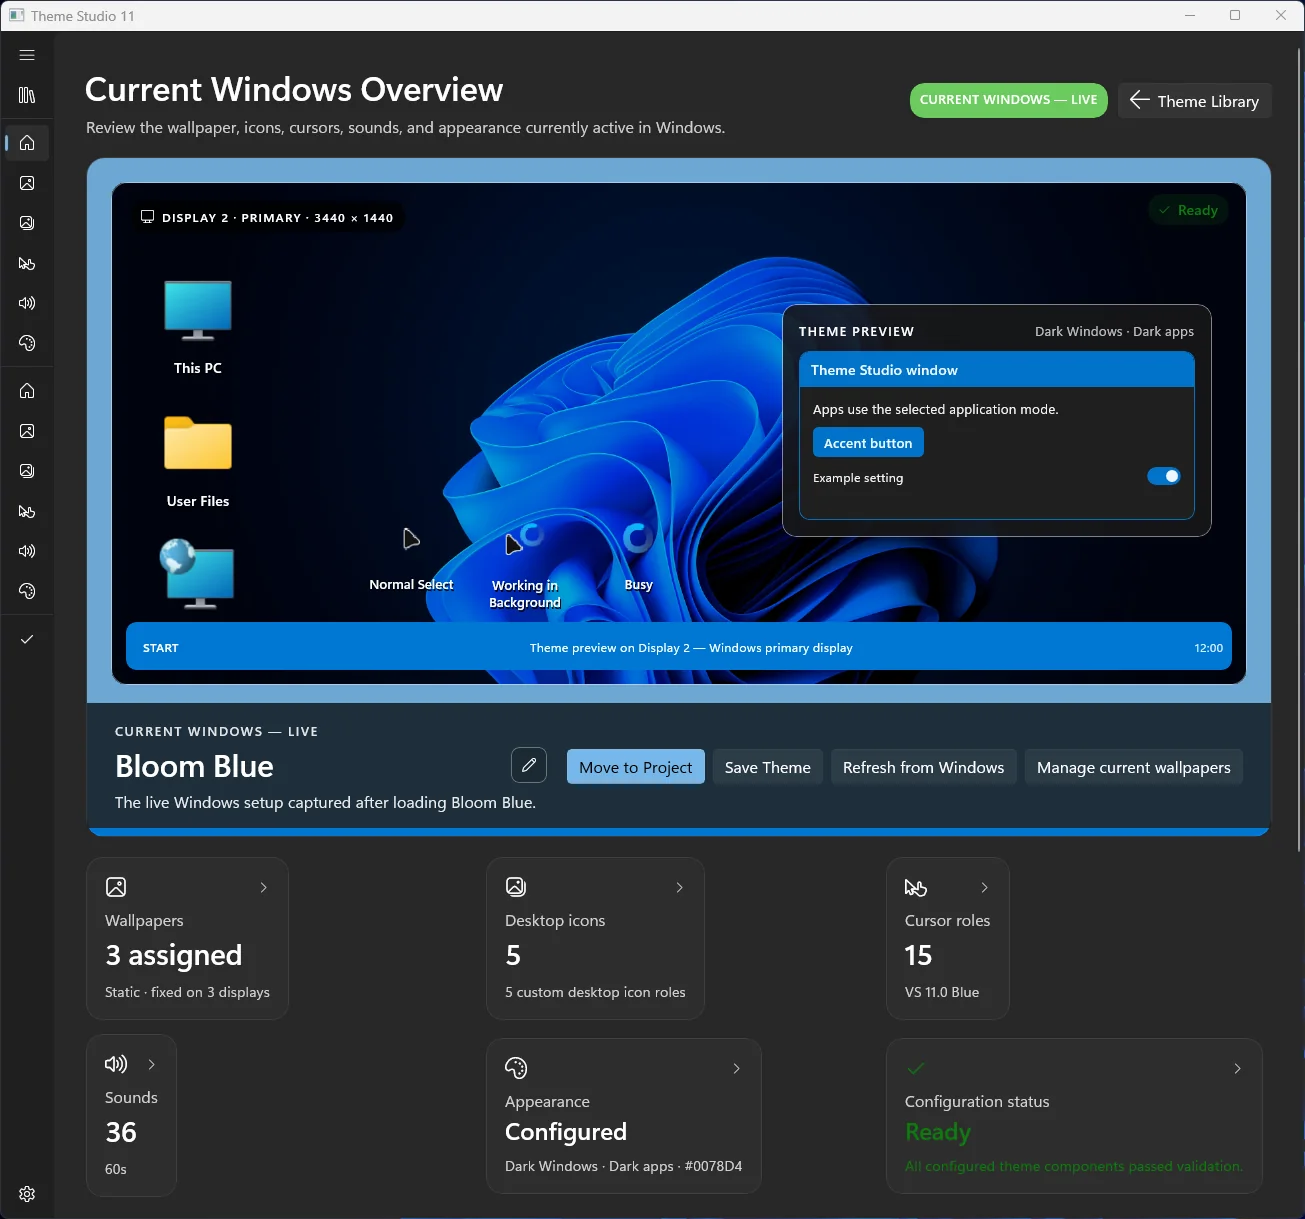Click the "Configured" appearance value
The image size is (1305, 1219).
(x=566, y=1132)
